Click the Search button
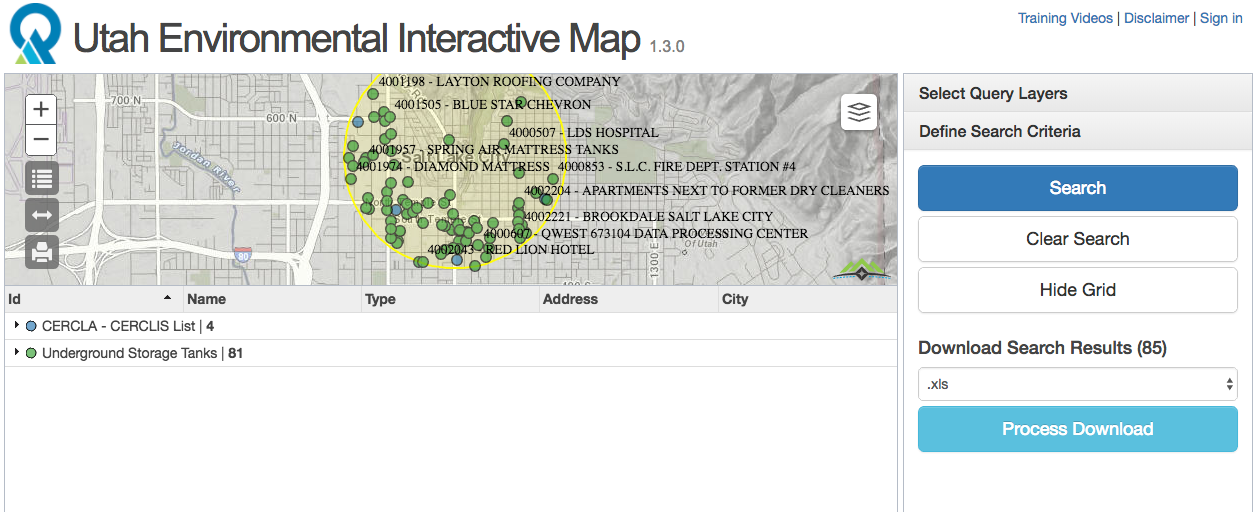Image resolution: width=1258 pixels, height=512 pixels. point(1078,188)
